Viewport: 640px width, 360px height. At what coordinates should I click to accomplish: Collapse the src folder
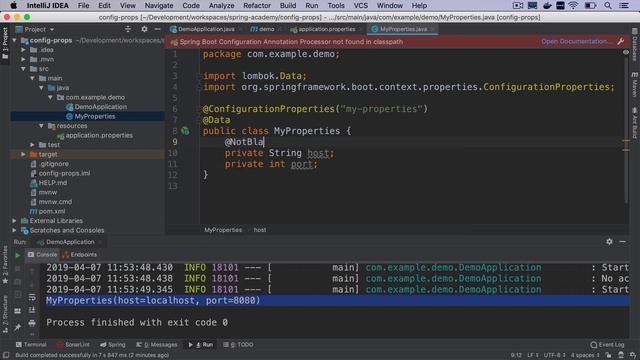24,69
